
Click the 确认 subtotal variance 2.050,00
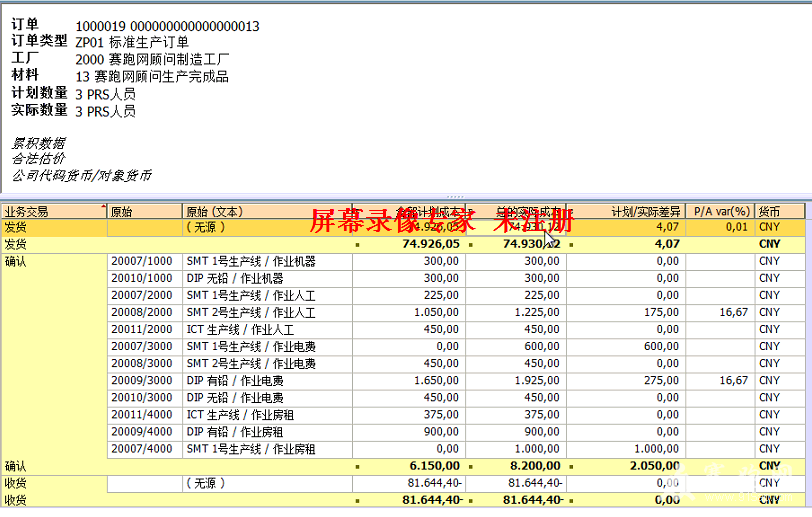[x=655, y=466]
